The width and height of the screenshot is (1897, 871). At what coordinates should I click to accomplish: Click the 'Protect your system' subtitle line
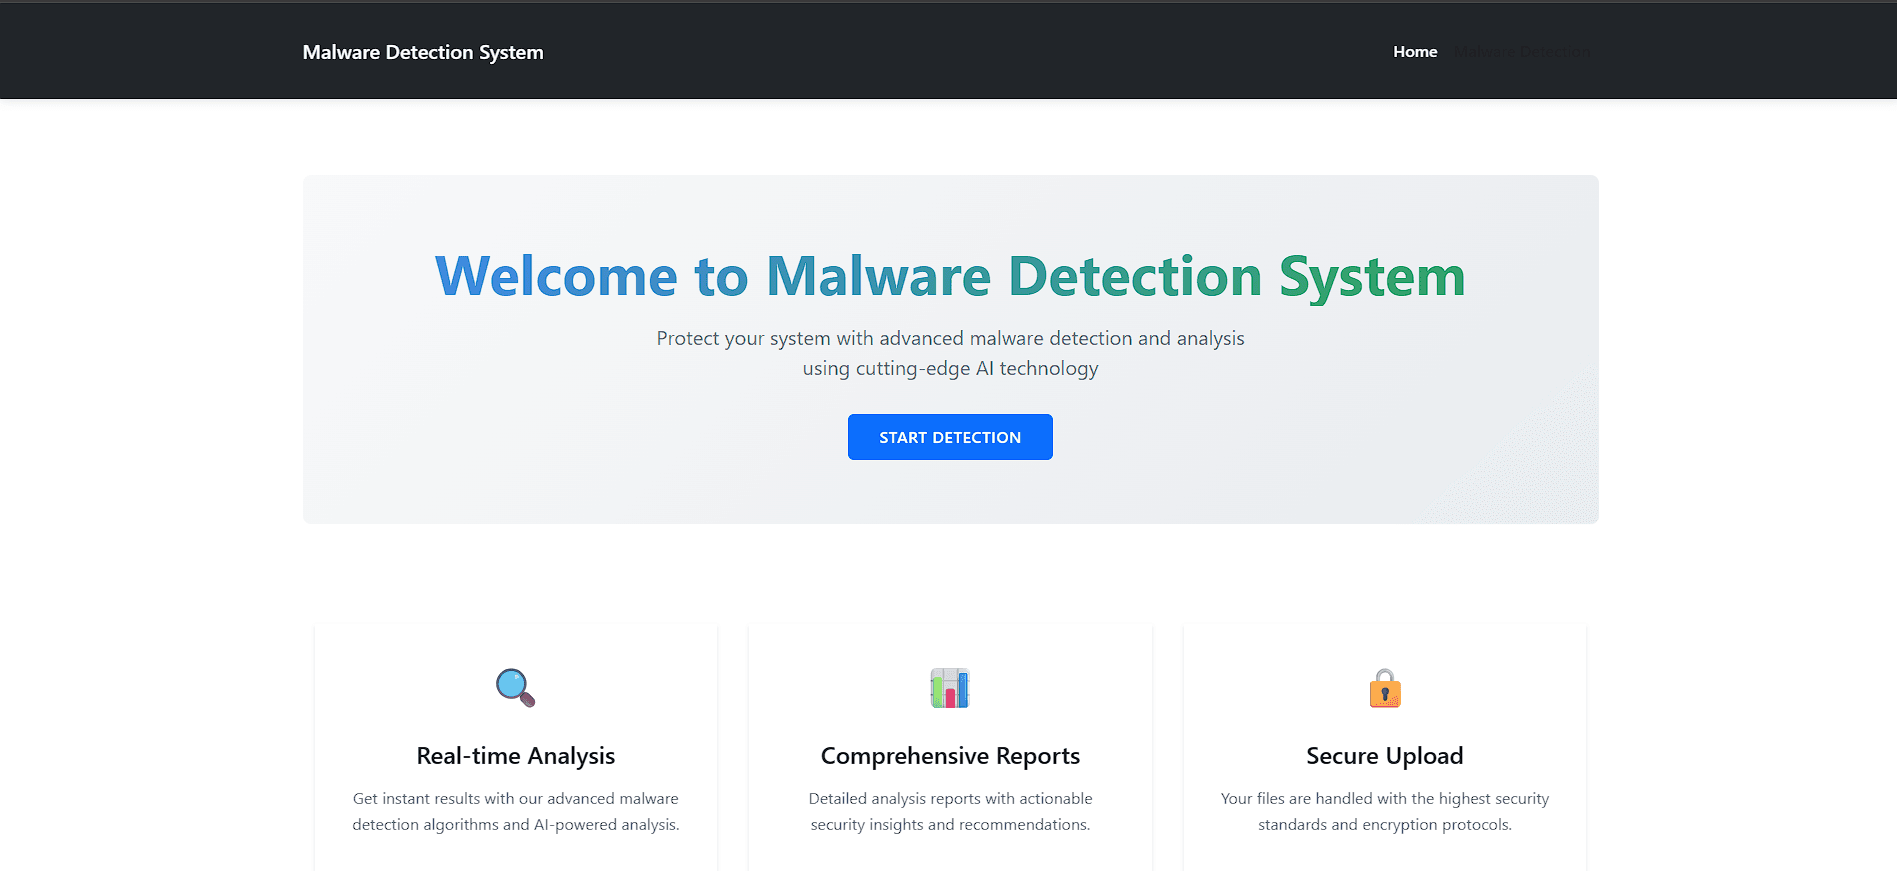(x=949, y=339)
